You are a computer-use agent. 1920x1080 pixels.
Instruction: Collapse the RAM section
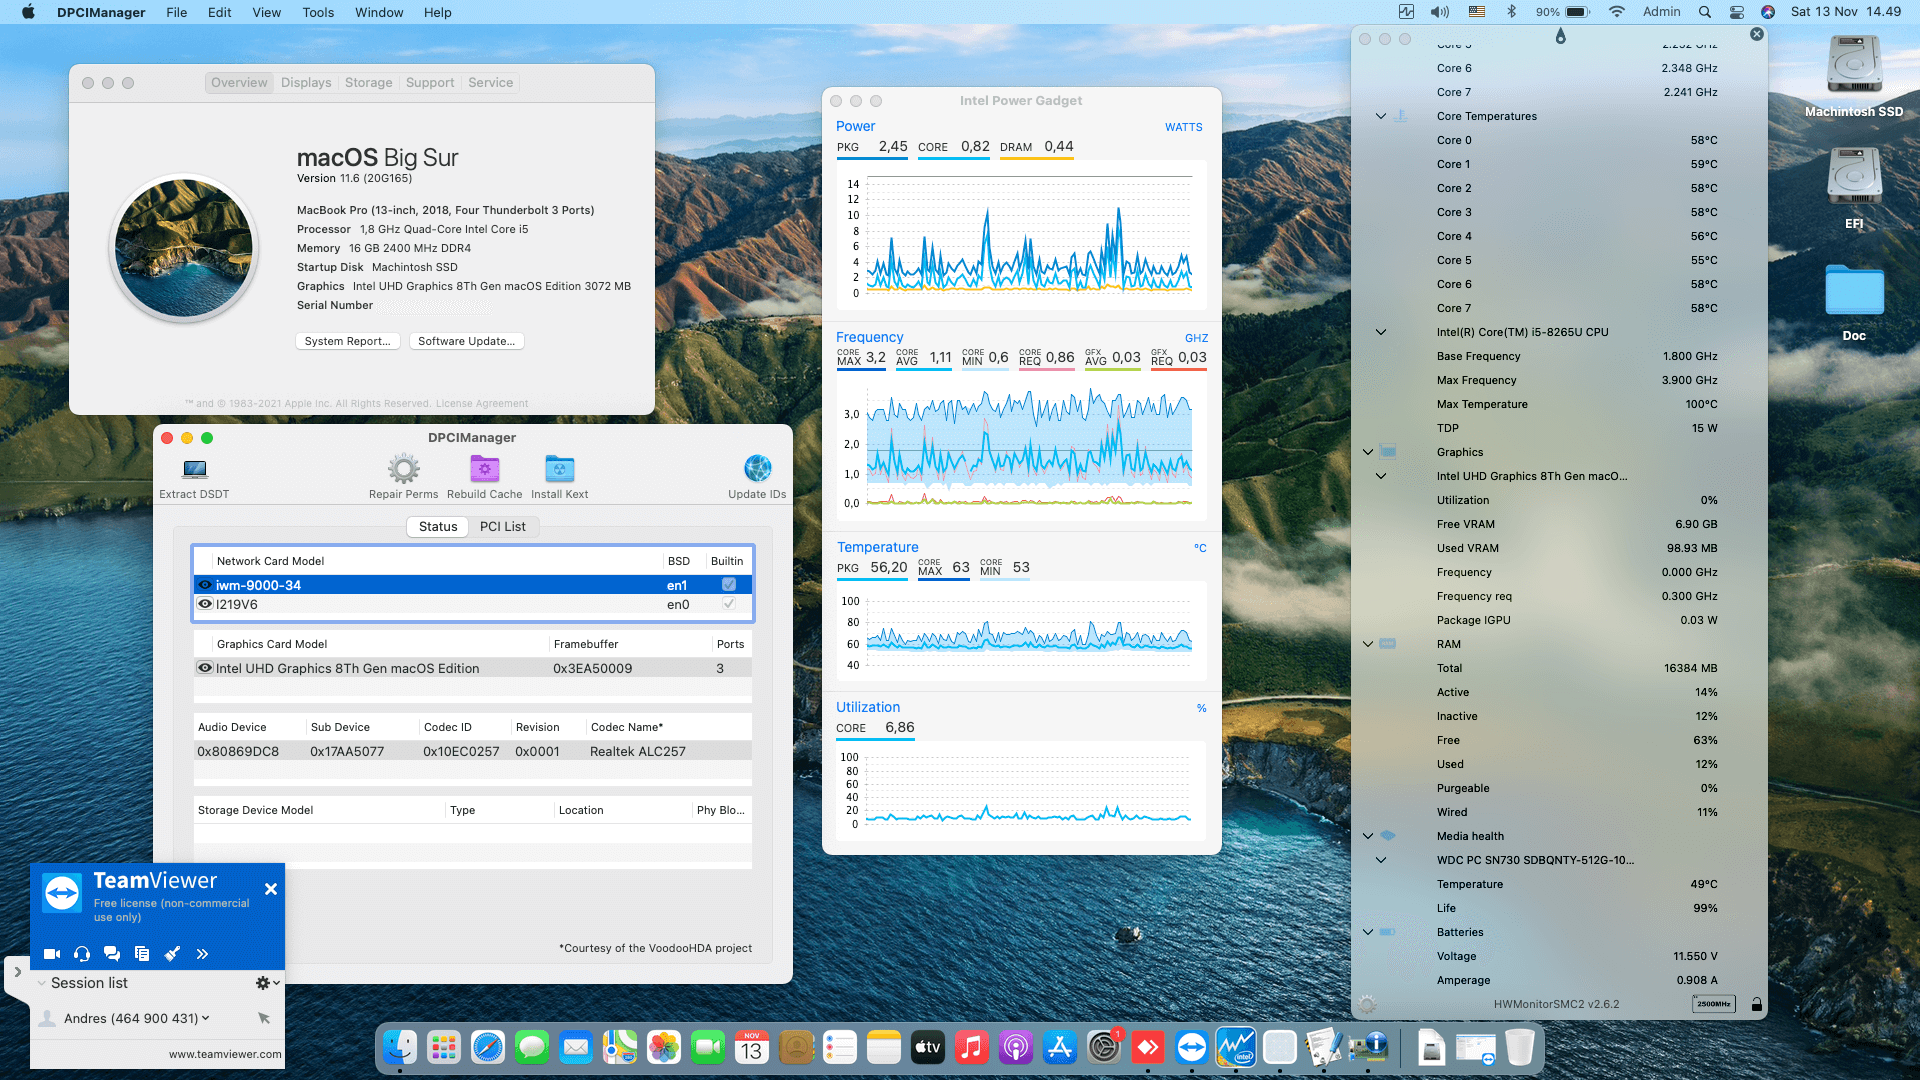(1368, 644)
